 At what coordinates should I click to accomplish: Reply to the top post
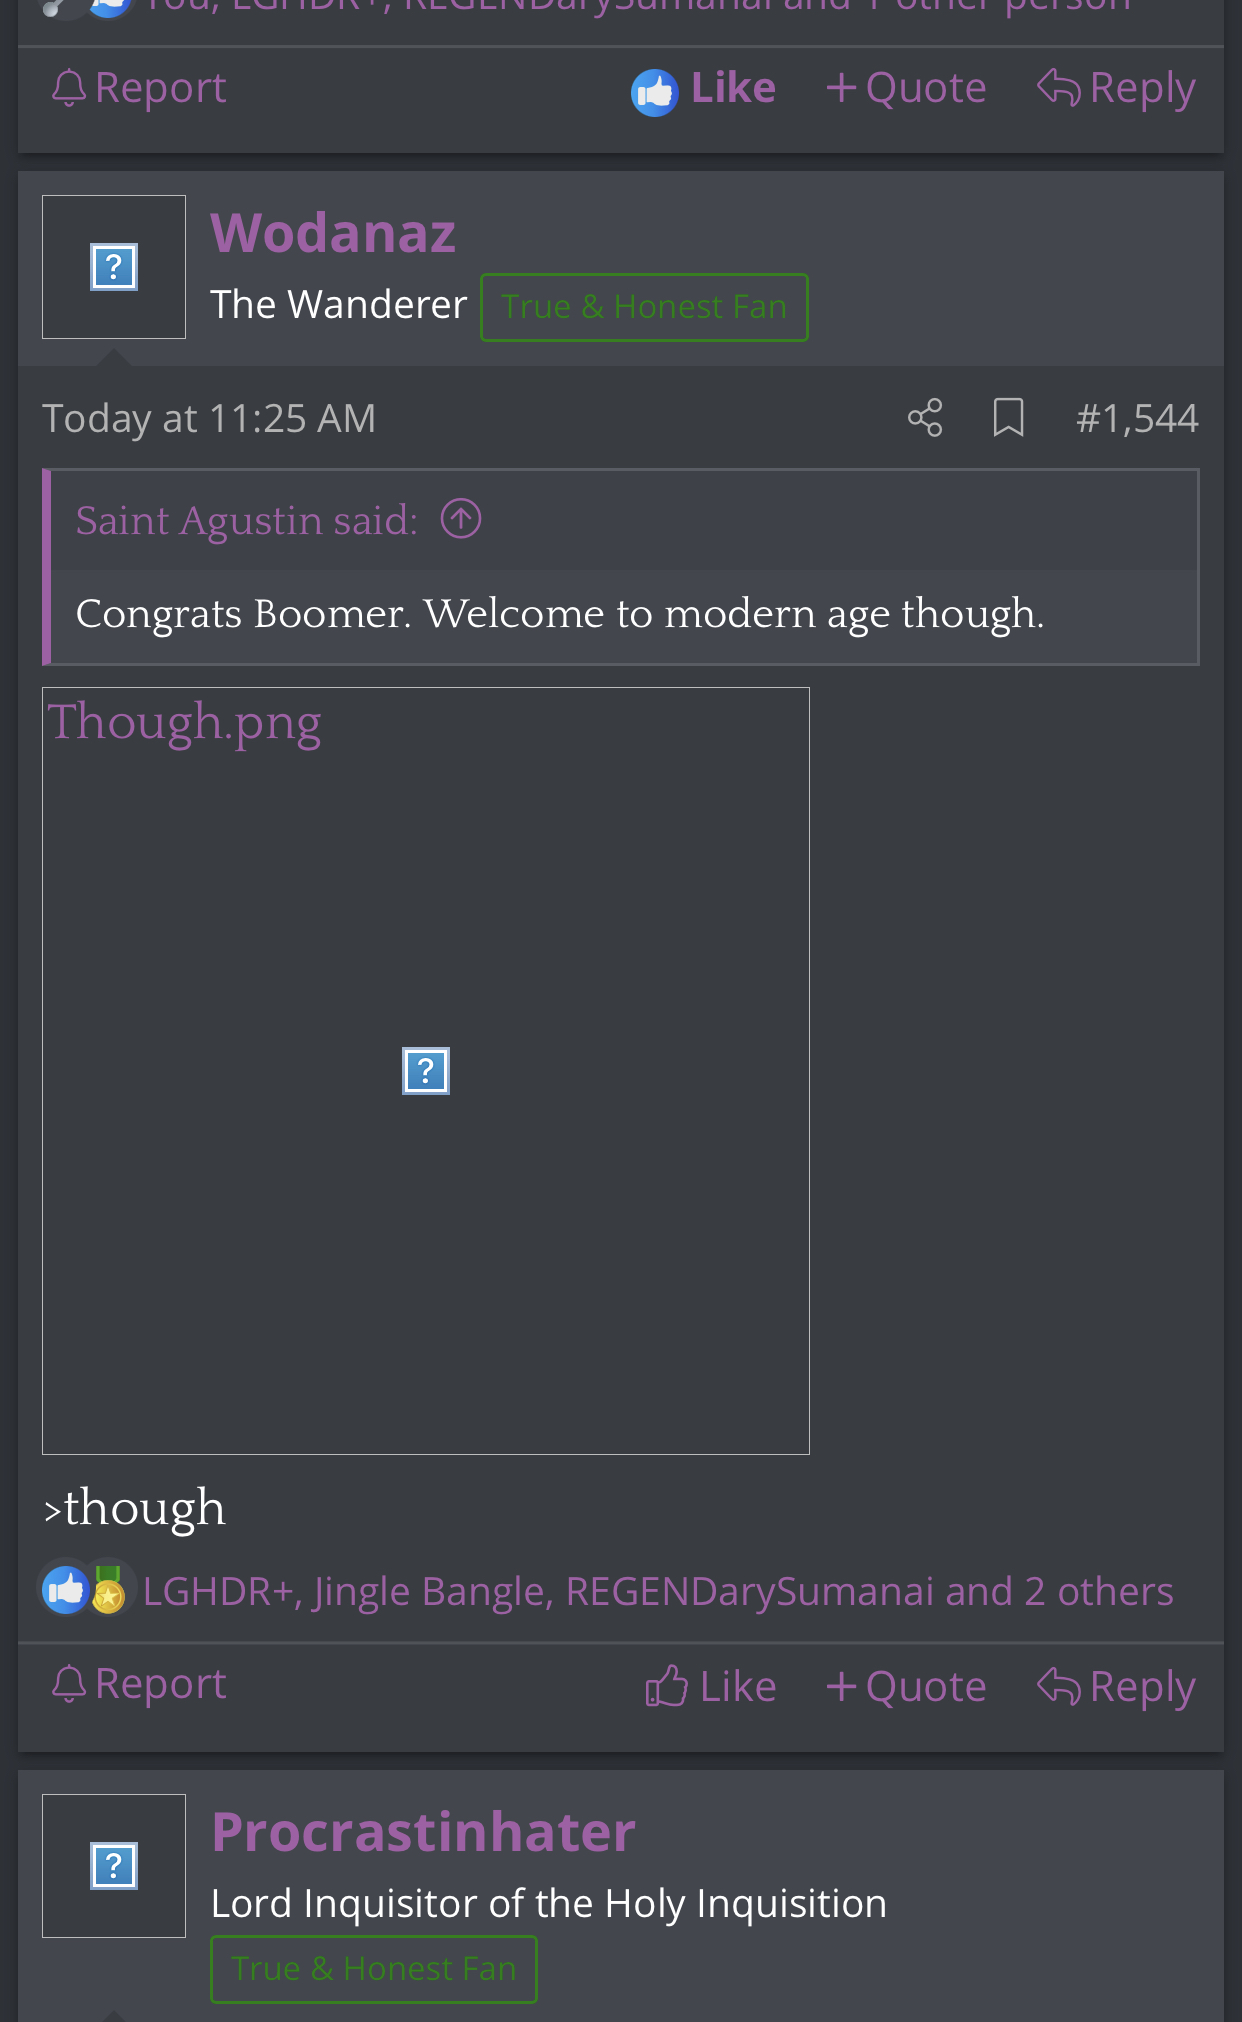click(1116, 88)
